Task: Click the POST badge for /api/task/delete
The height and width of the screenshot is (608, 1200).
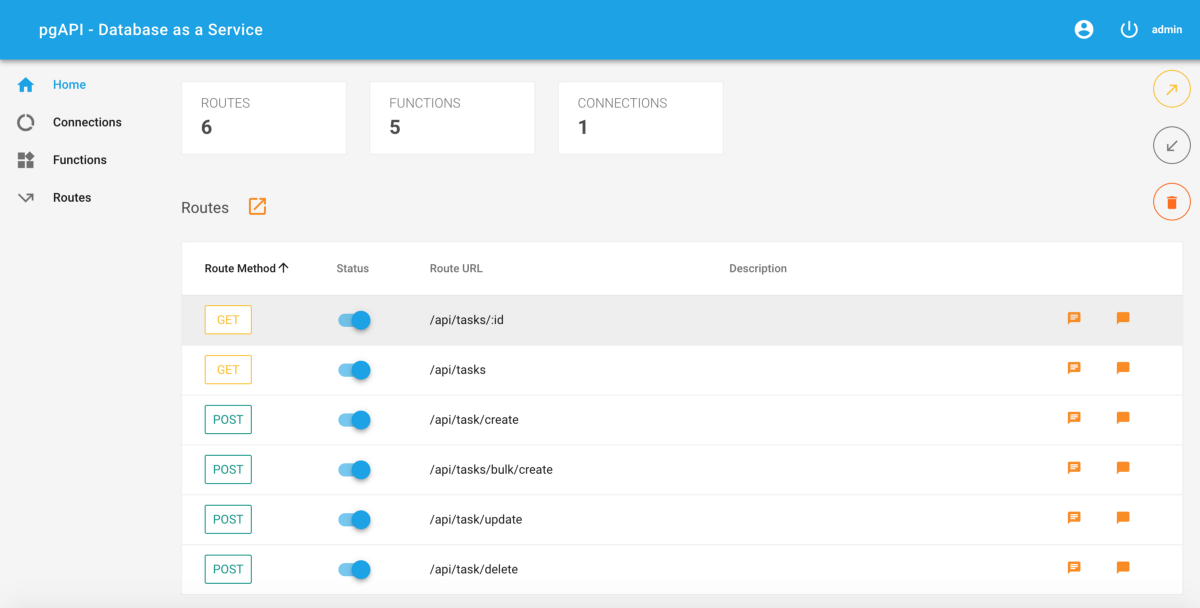Action: pos(228,569)
